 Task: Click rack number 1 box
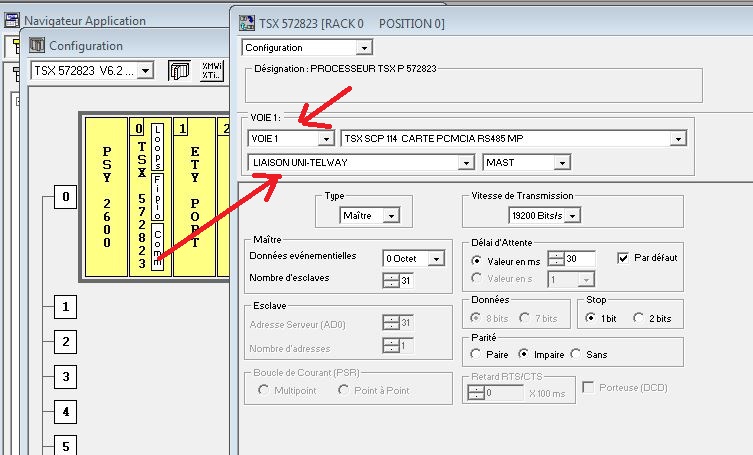(65, 307)
